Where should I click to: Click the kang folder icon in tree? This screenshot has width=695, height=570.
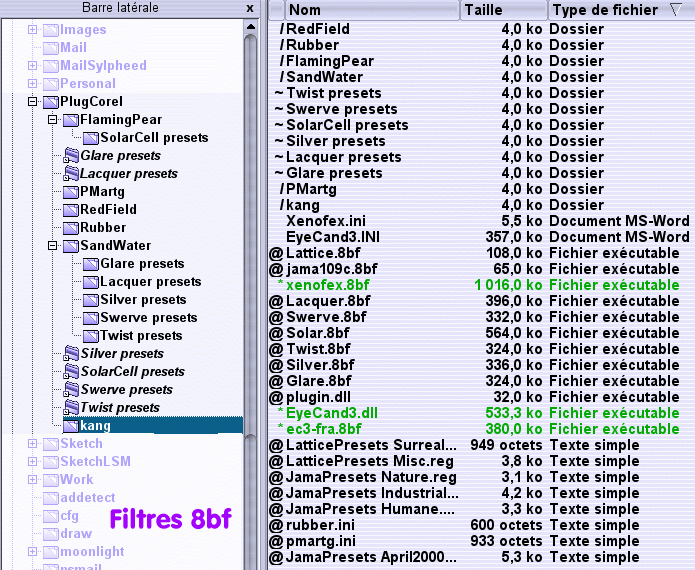(x=71, y=426)
